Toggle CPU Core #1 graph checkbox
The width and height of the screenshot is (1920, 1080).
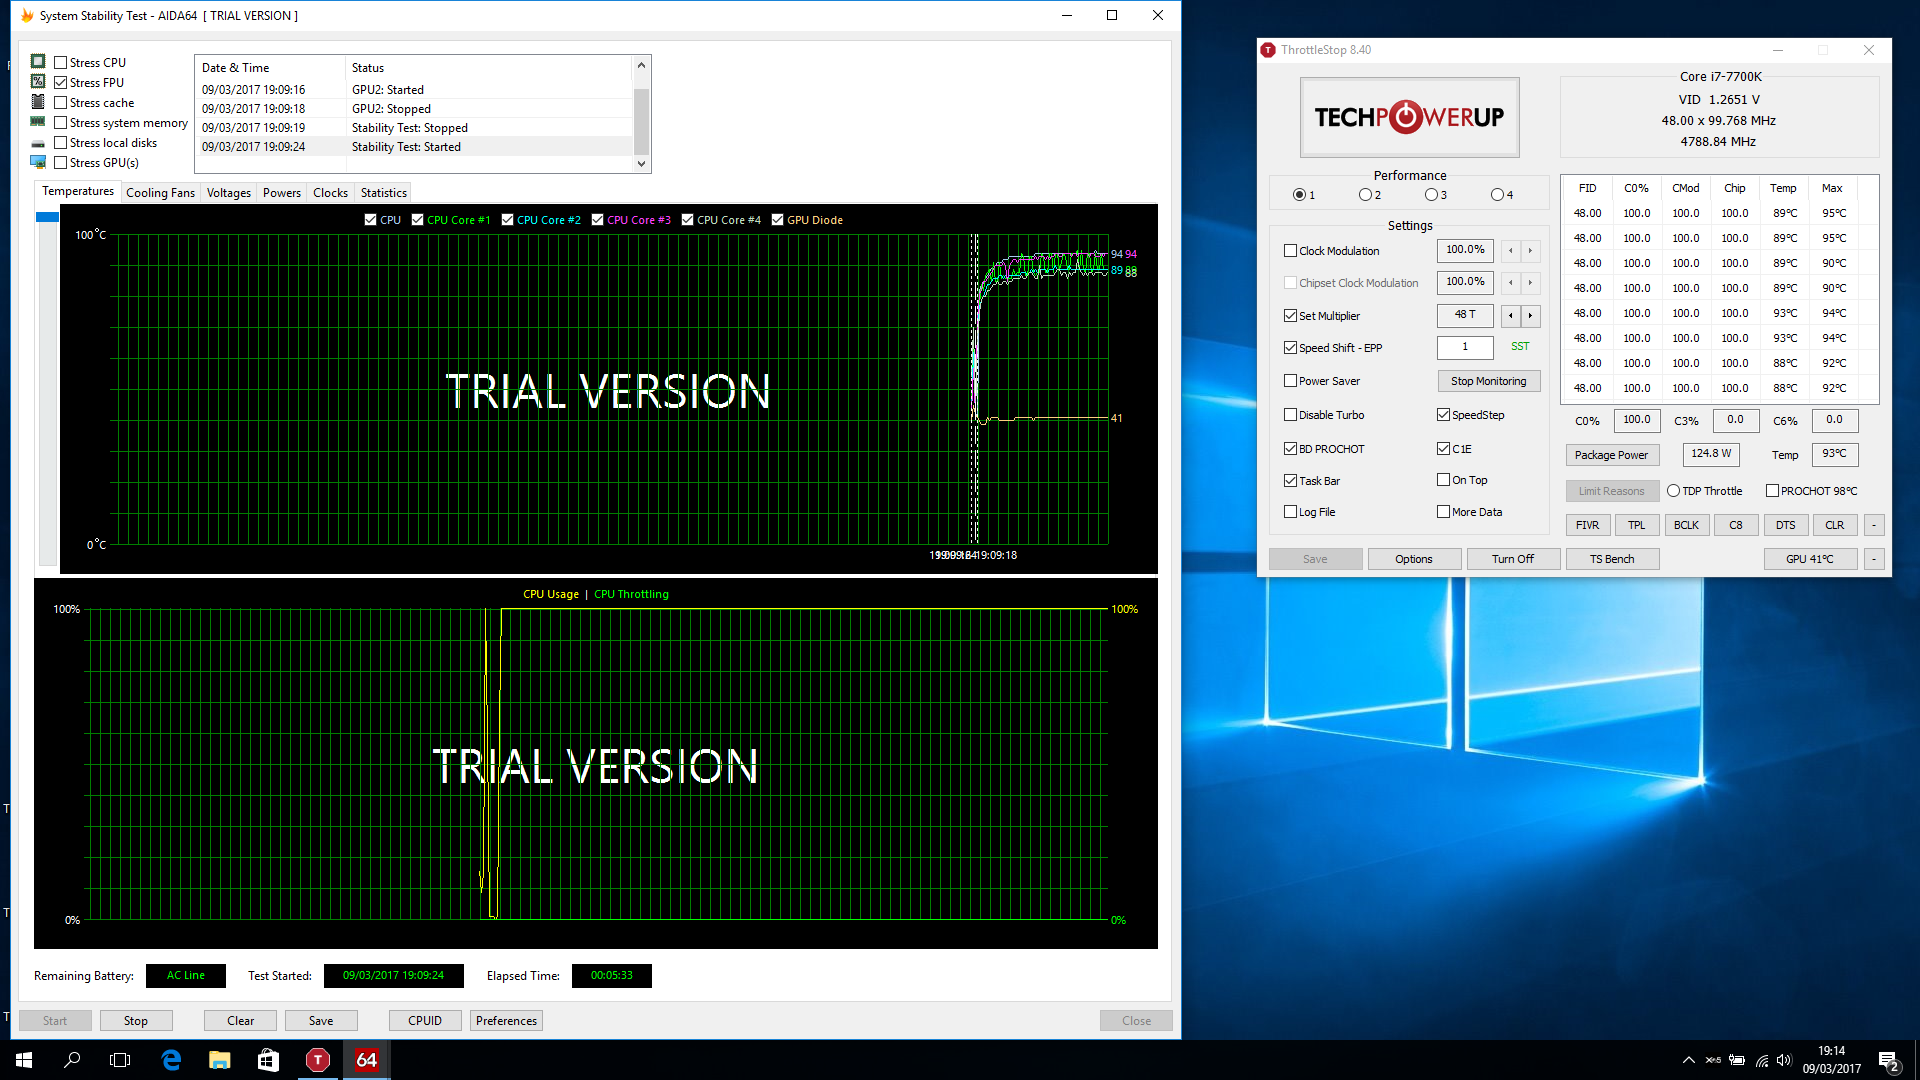click(x=418, y=220)
